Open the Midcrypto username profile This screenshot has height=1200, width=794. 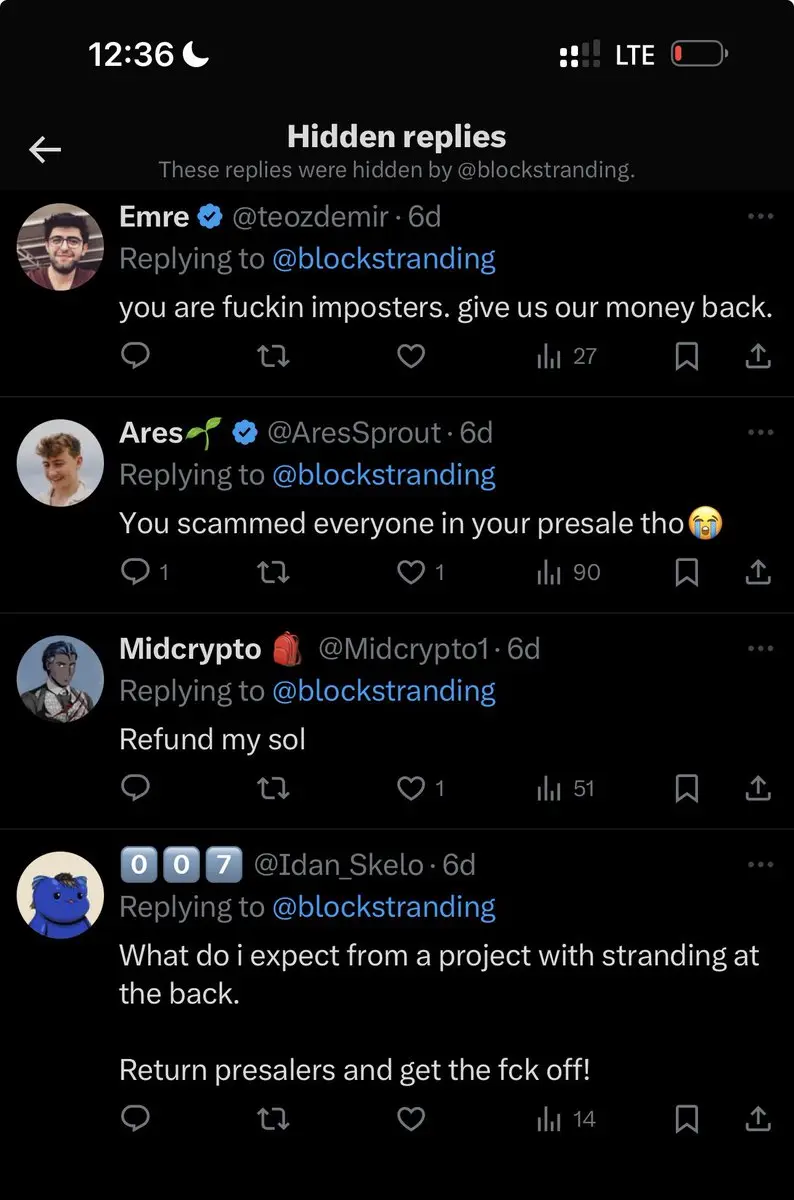(190, 649)
